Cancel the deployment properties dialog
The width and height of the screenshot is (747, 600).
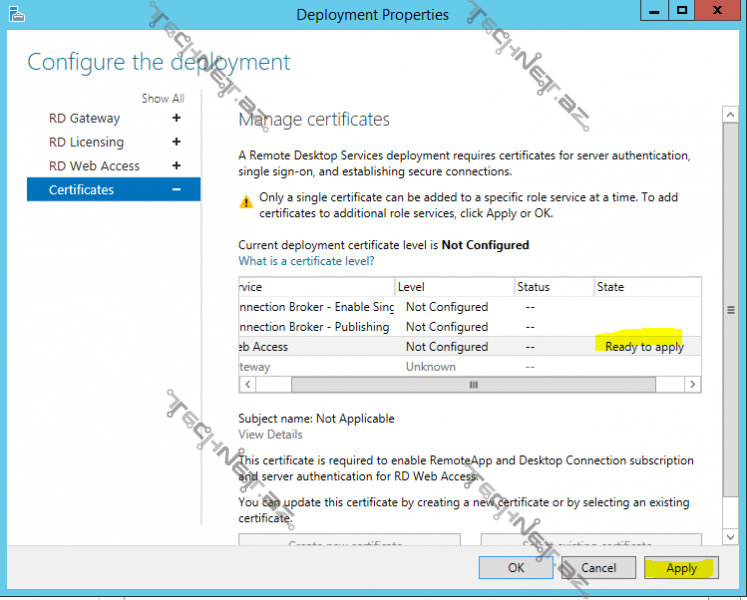click(598, 568)
